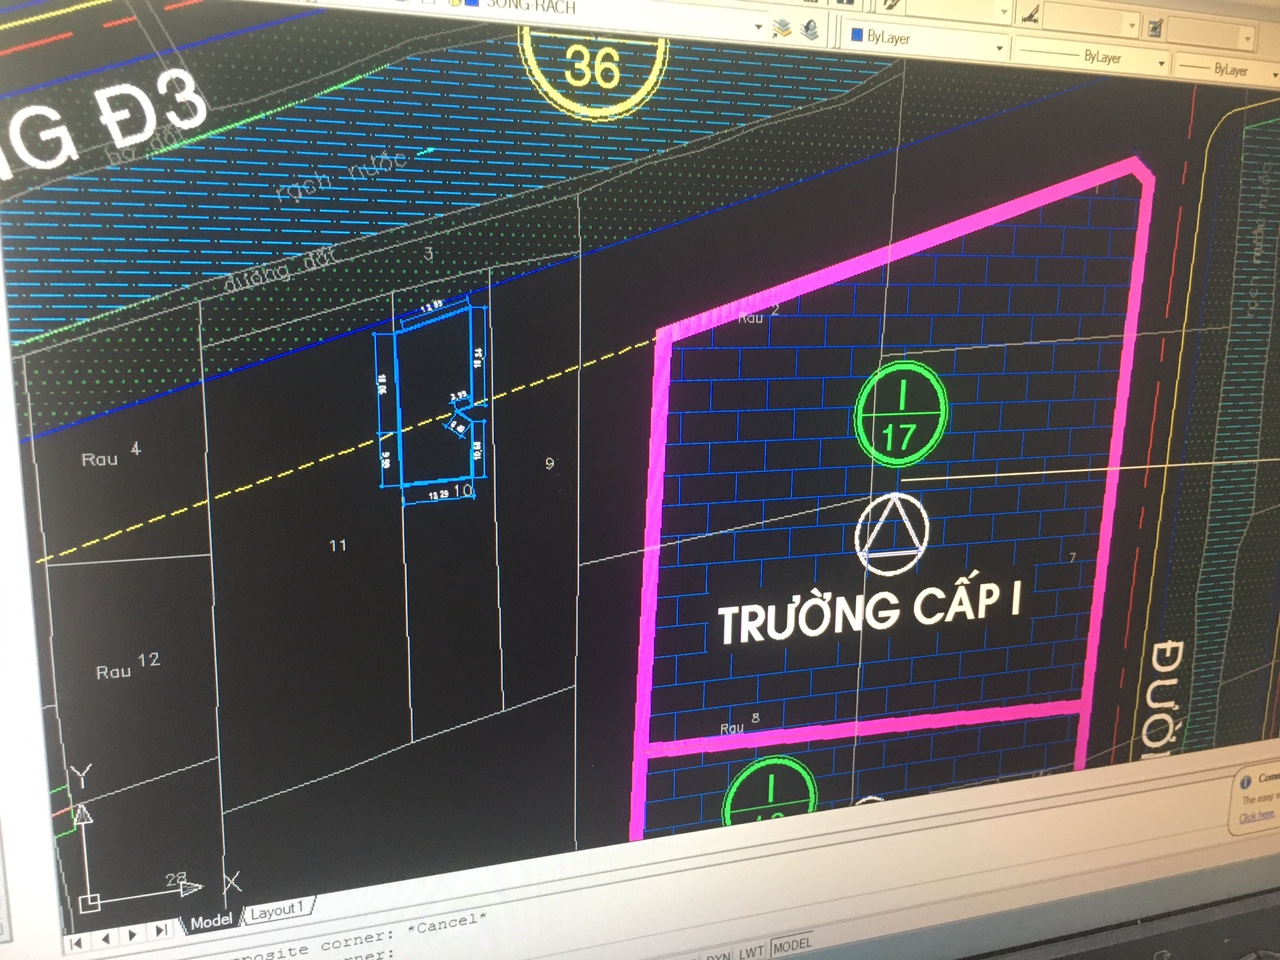Open the lineweight ByLayer dropdown at far right
The height and width of the screenshot is (960, 1280).
1228,69
